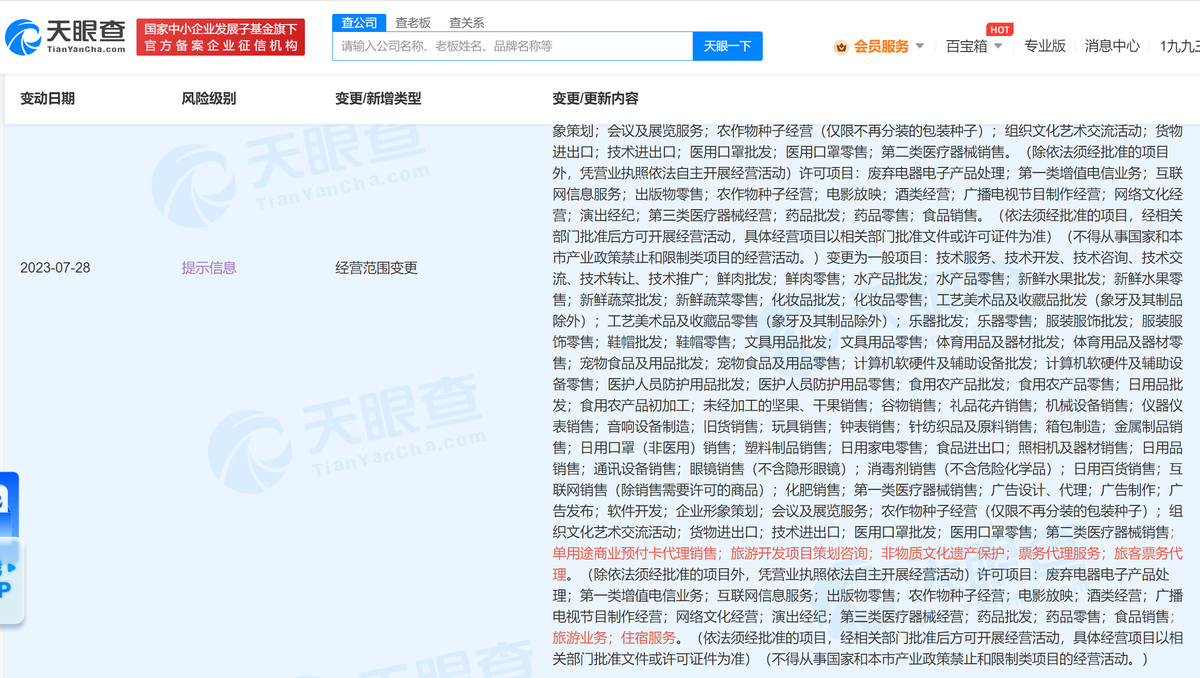Click the 消息中心 message center icon
The image size is (1200, 678).
click(x=1112, y=45)
